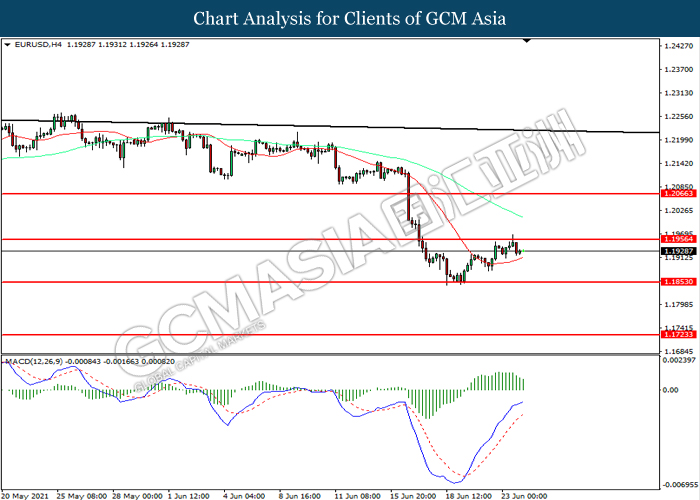Click the title Chart Analysis for Clients of GCM Asia
The image size is (700, 500).
(x=350, y=18)
